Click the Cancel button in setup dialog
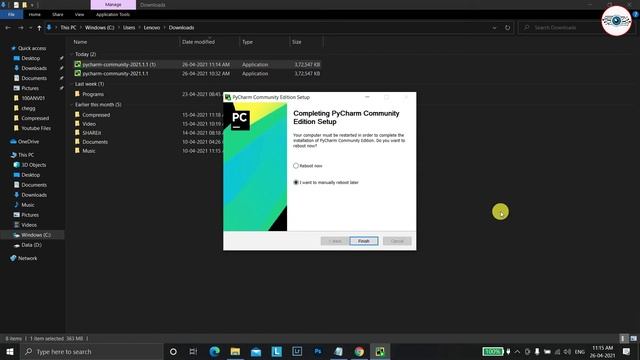 pos(397,241)
